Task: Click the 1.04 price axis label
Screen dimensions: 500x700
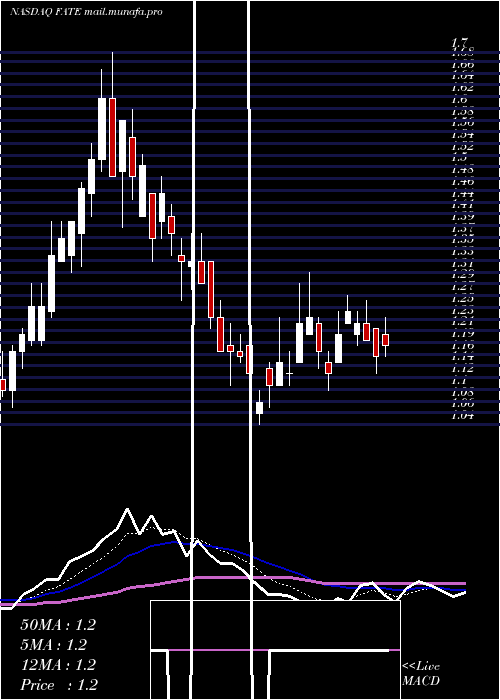Action: (462, 416)
